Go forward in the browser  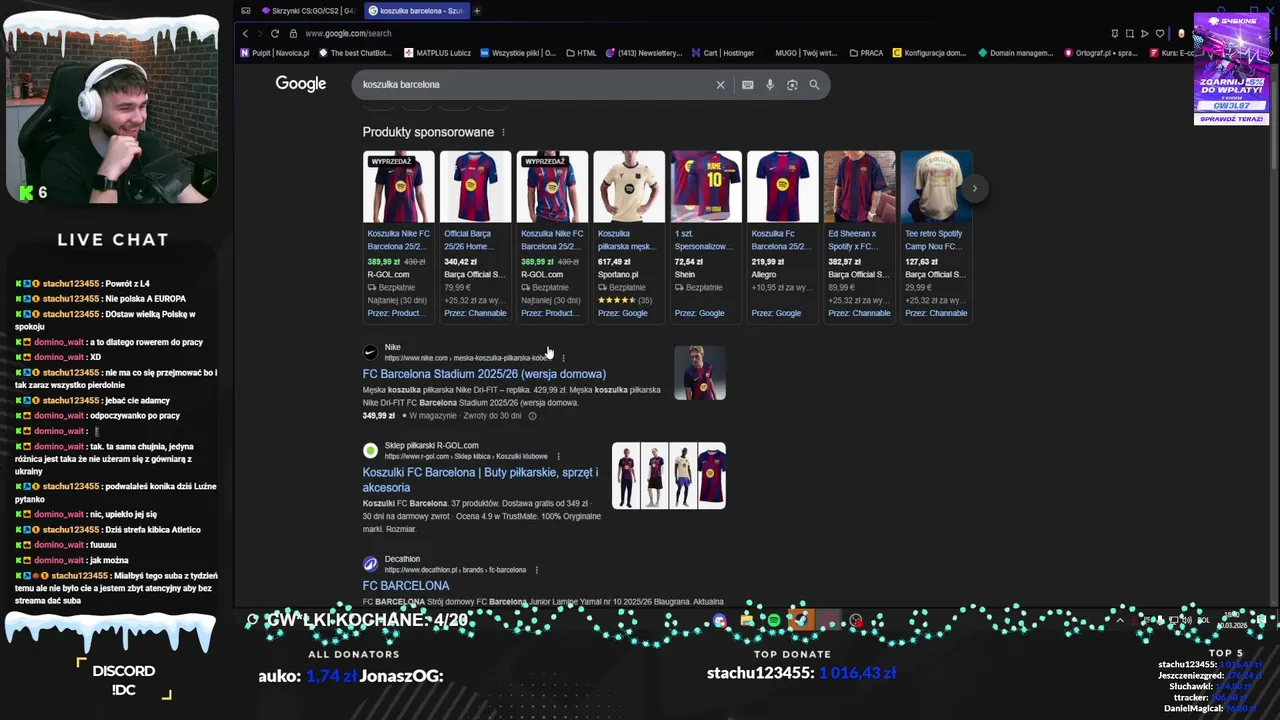[260, 33]
